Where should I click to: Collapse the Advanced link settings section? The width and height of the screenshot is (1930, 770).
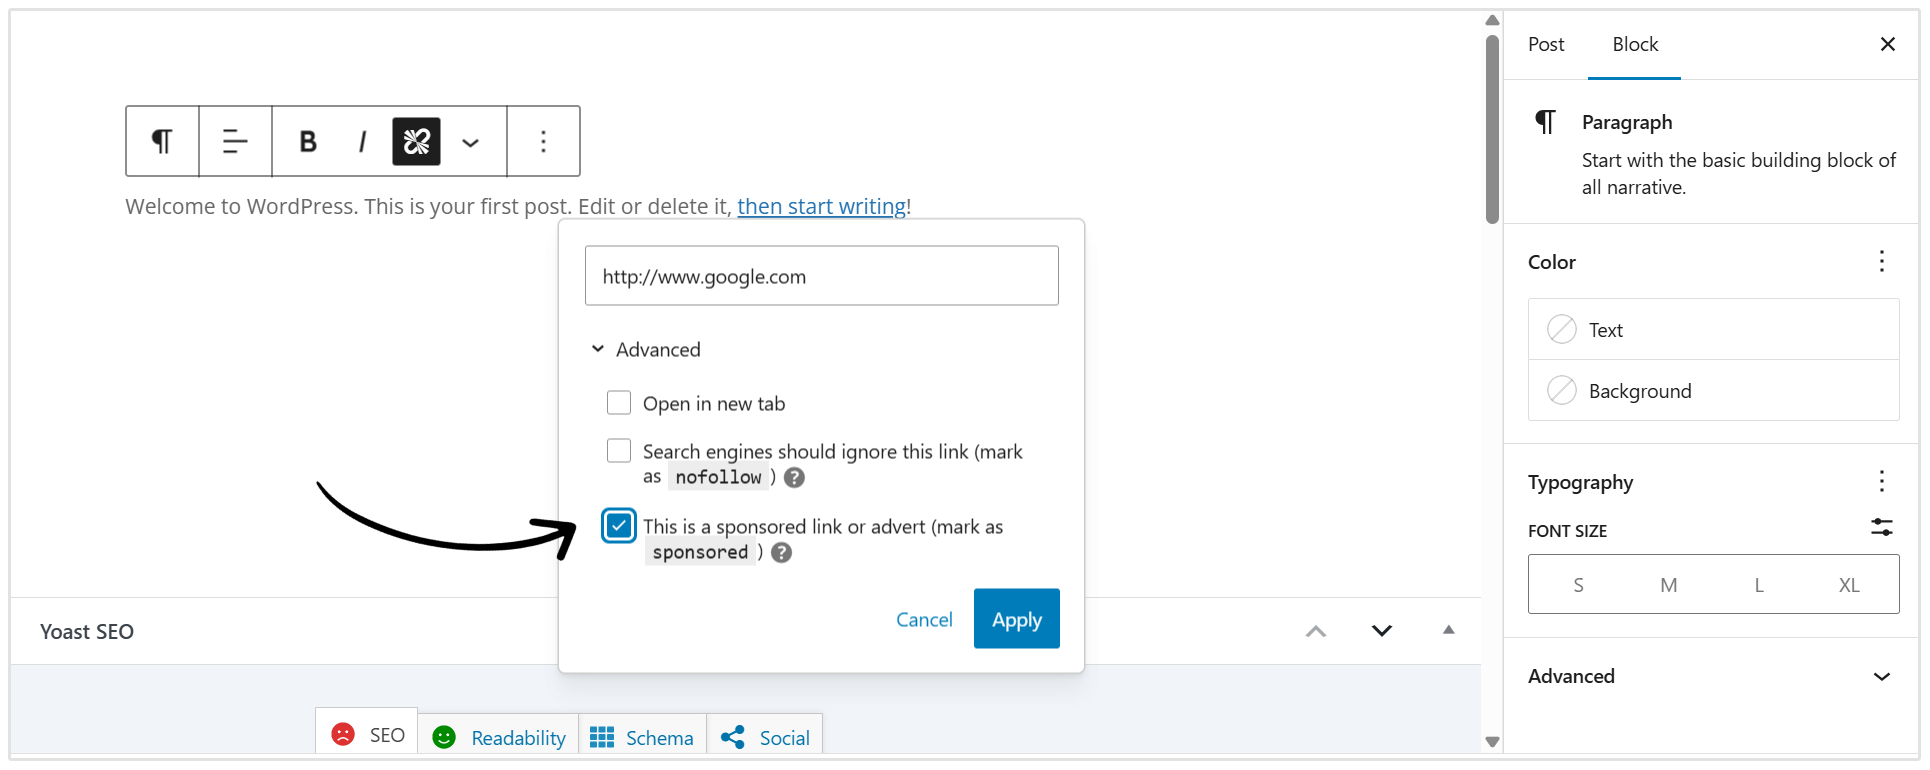point(598,348)
